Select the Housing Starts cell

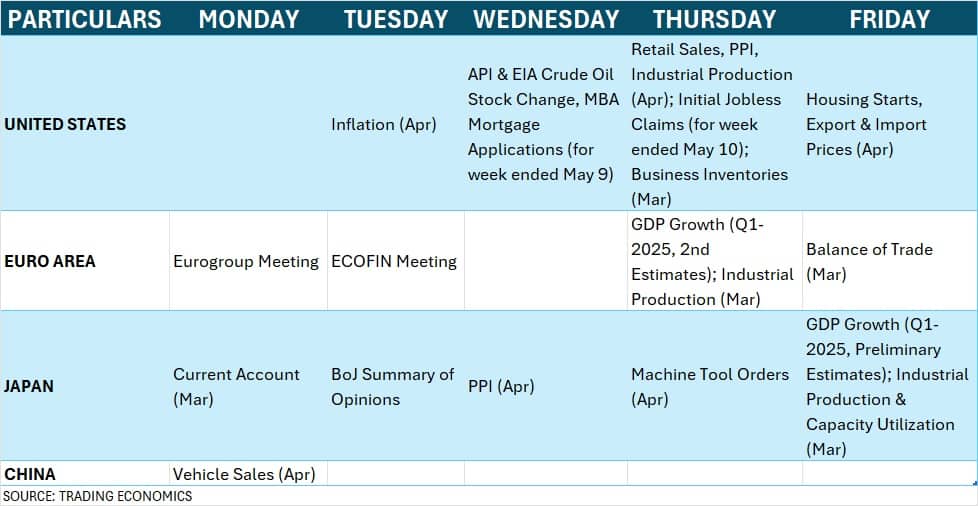tap(890, 124)
